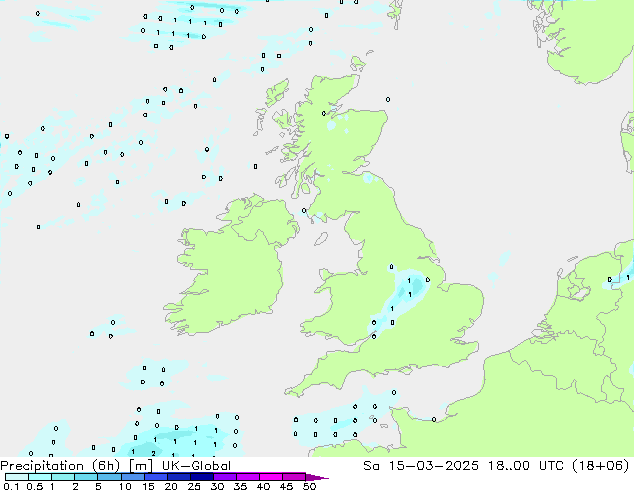634x490 pixels.
Task: Click the '[m]' unit label
Action: (140, 466)
